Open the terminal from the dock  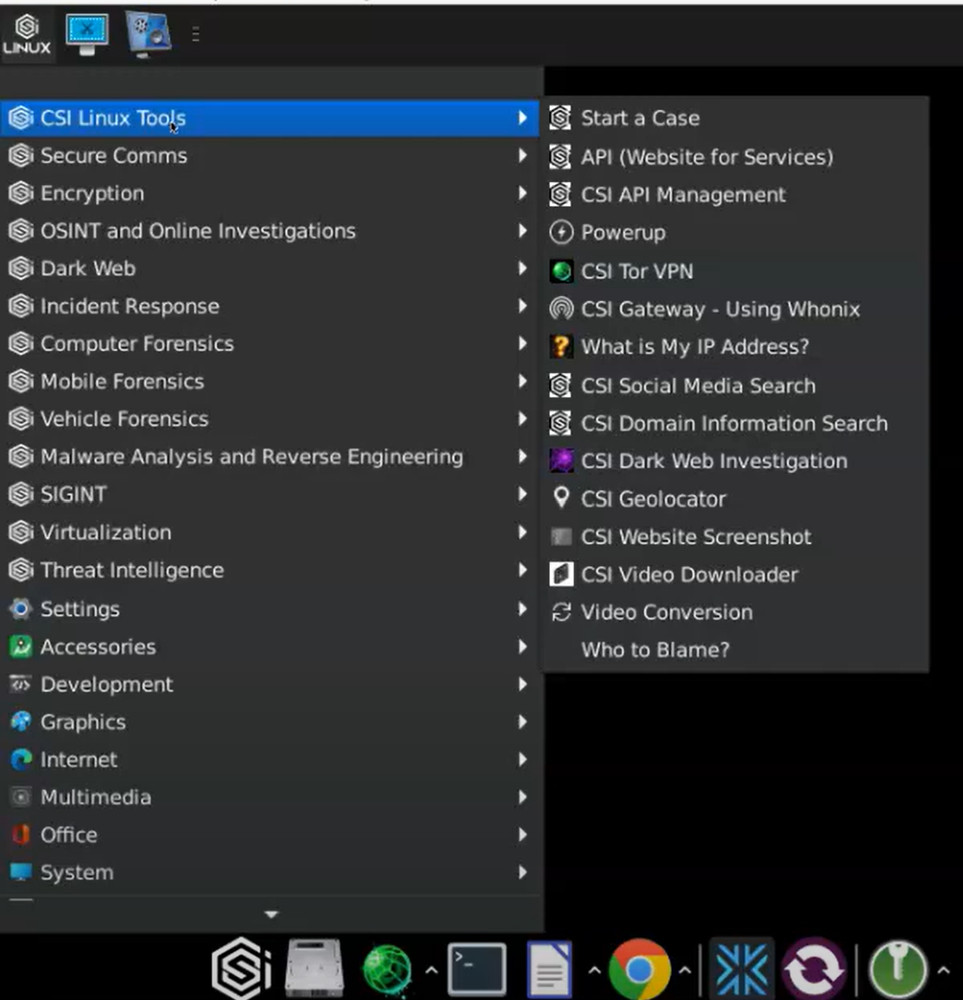click(x=477, y=967)
